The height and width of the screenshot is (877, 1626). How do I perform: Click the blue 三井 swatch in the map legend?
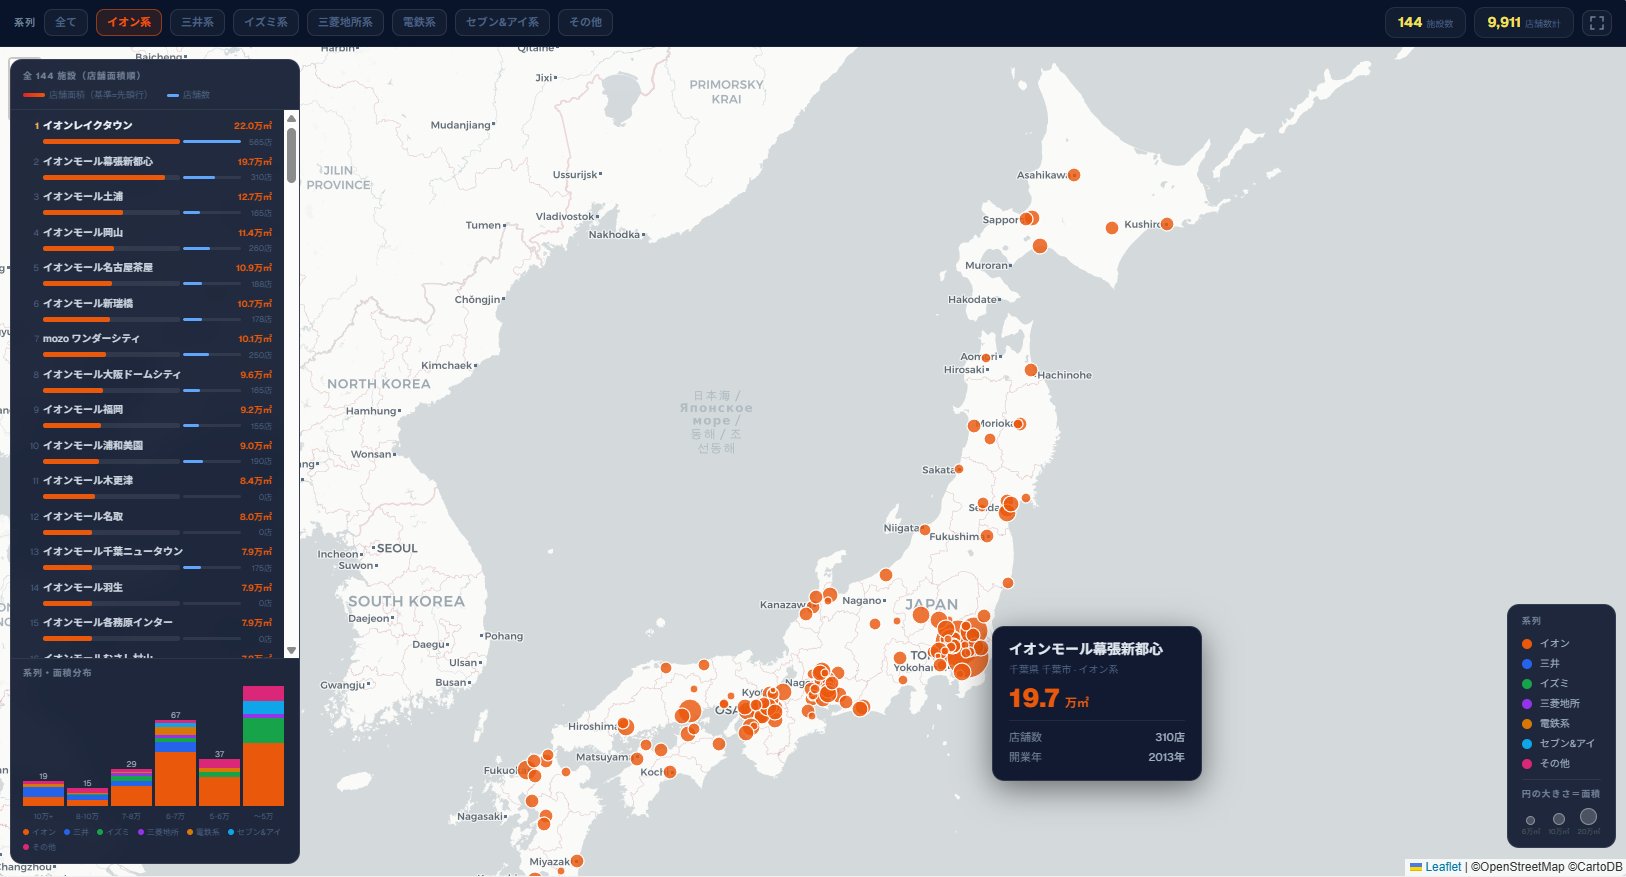point(1527,664)
